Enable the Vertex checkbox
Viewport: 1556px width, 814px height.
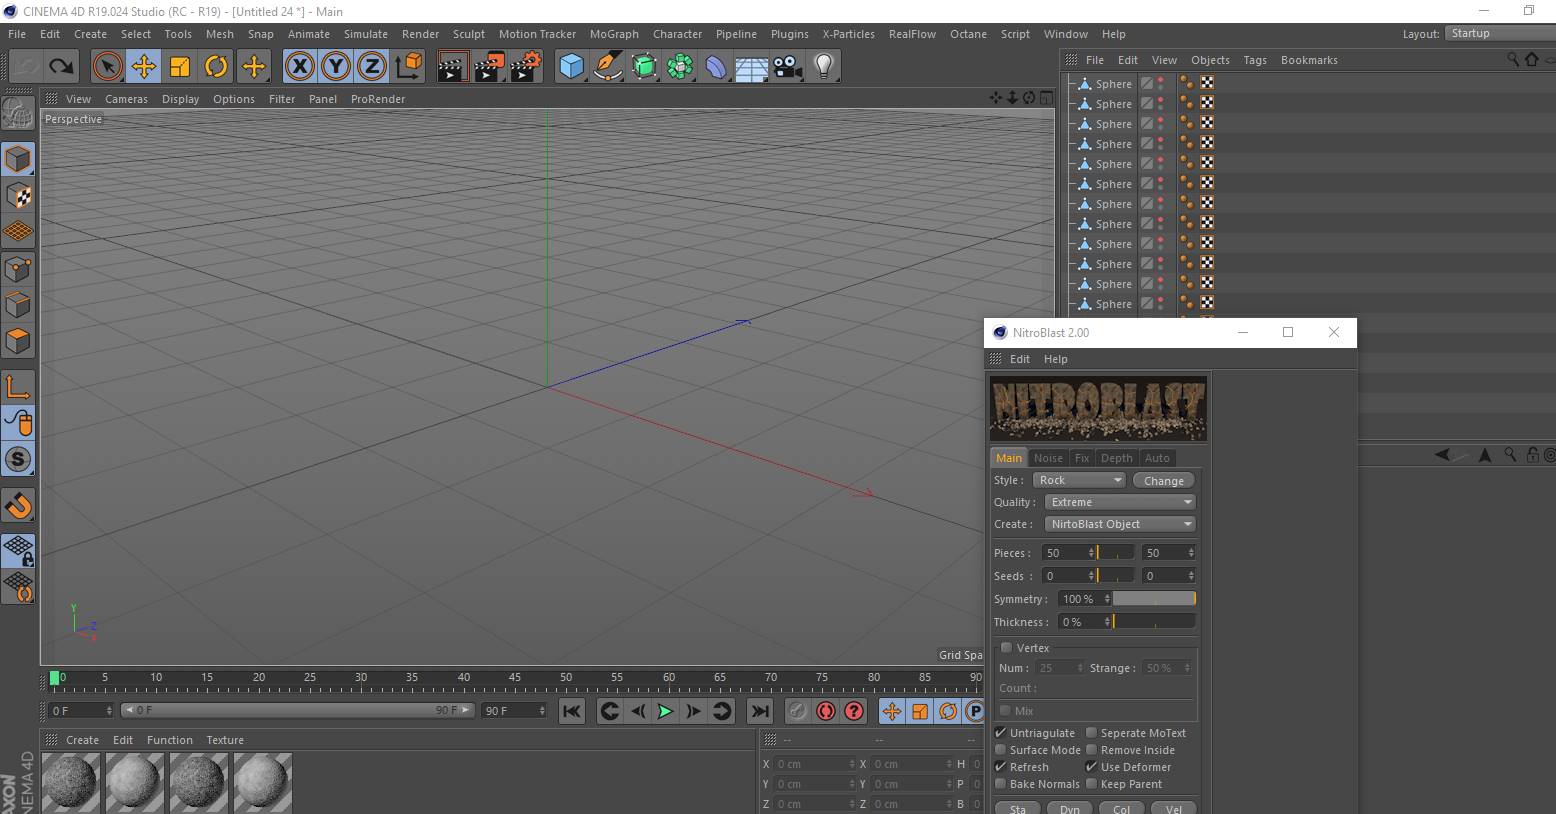coord(1006,648)
